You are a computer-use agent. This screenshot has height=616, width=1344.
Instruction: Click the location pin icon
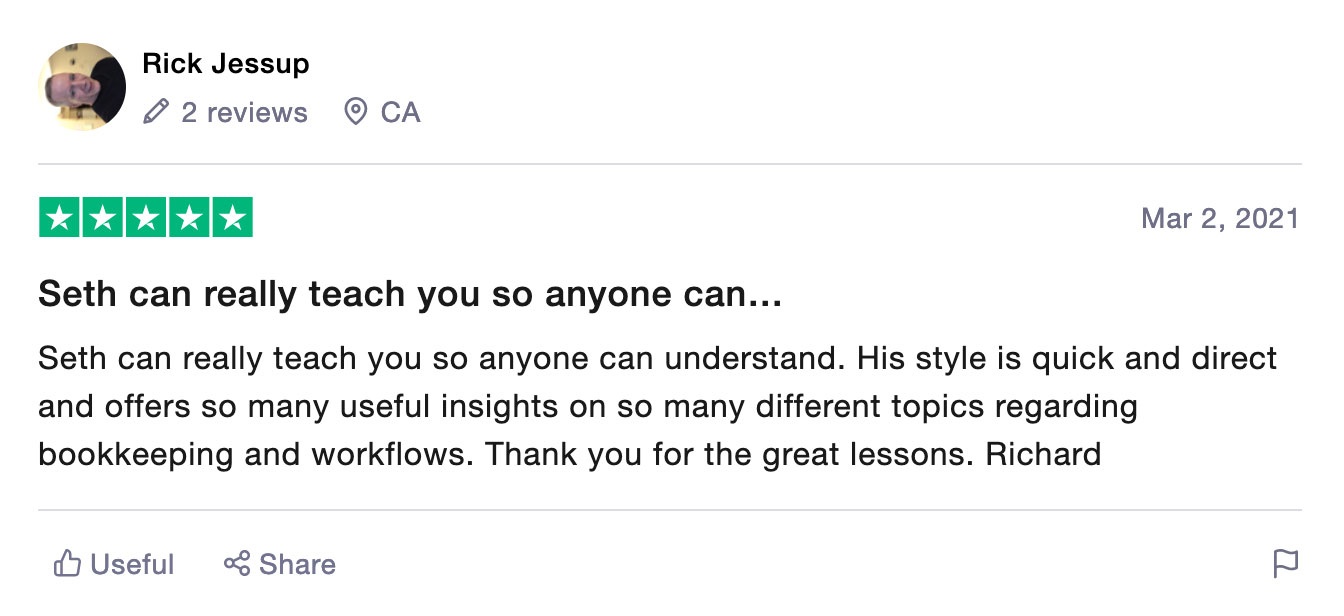tap(355, 112)
